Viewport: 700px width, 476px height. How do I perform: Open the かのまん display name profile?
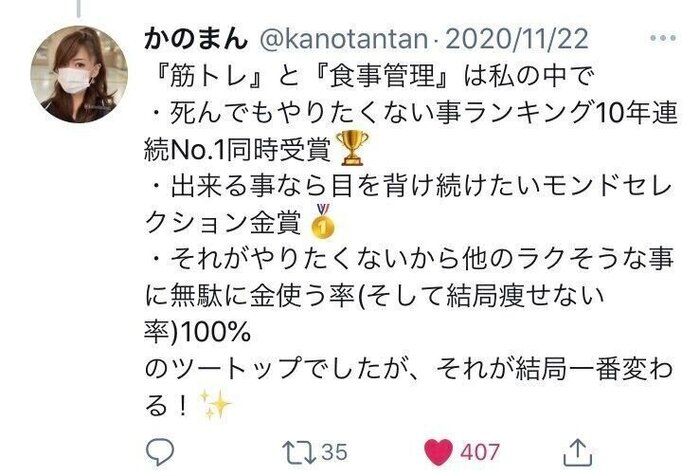pos(196,39)
